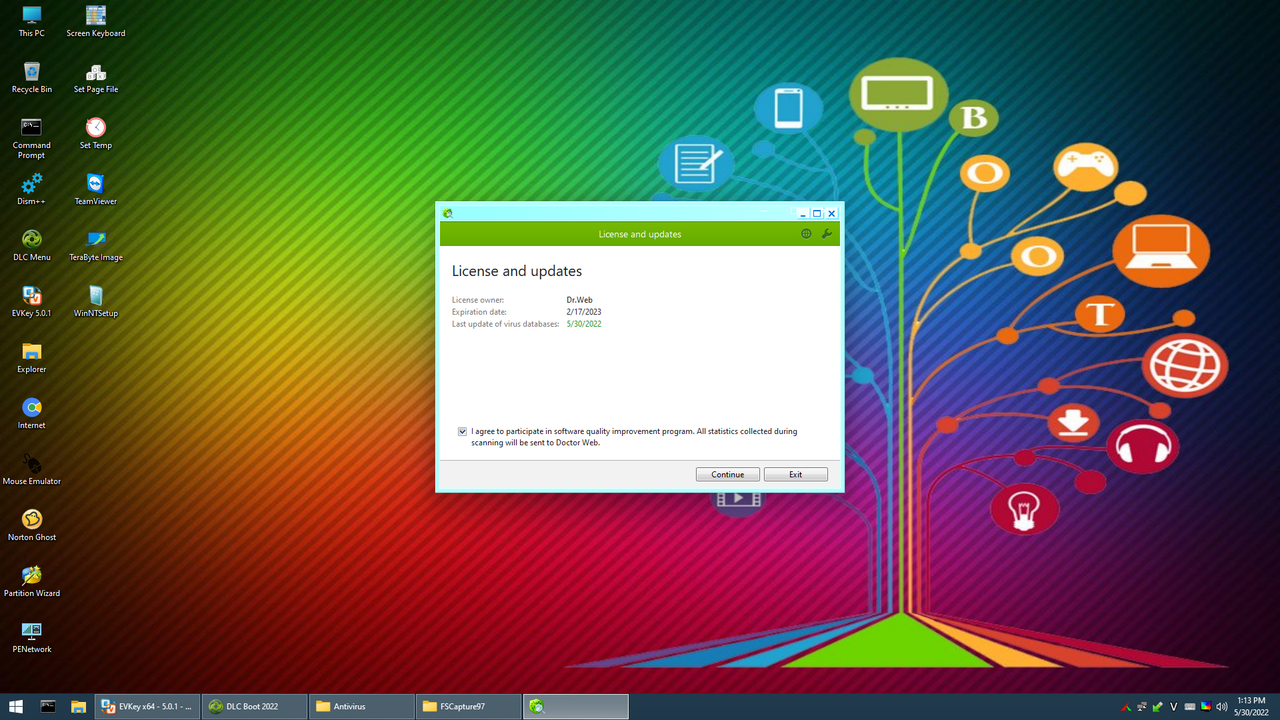Close the Dr.Web License window

tap(832, 213)
